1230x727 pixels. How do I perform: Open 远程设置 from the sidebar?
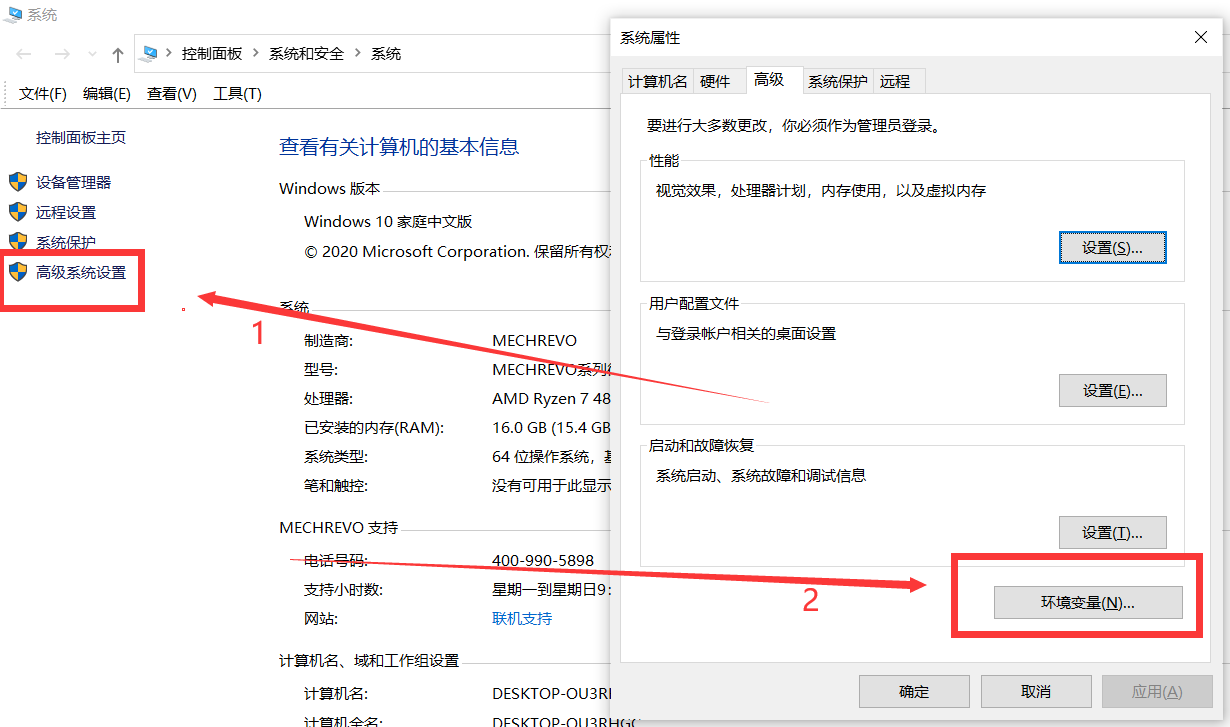66,212
